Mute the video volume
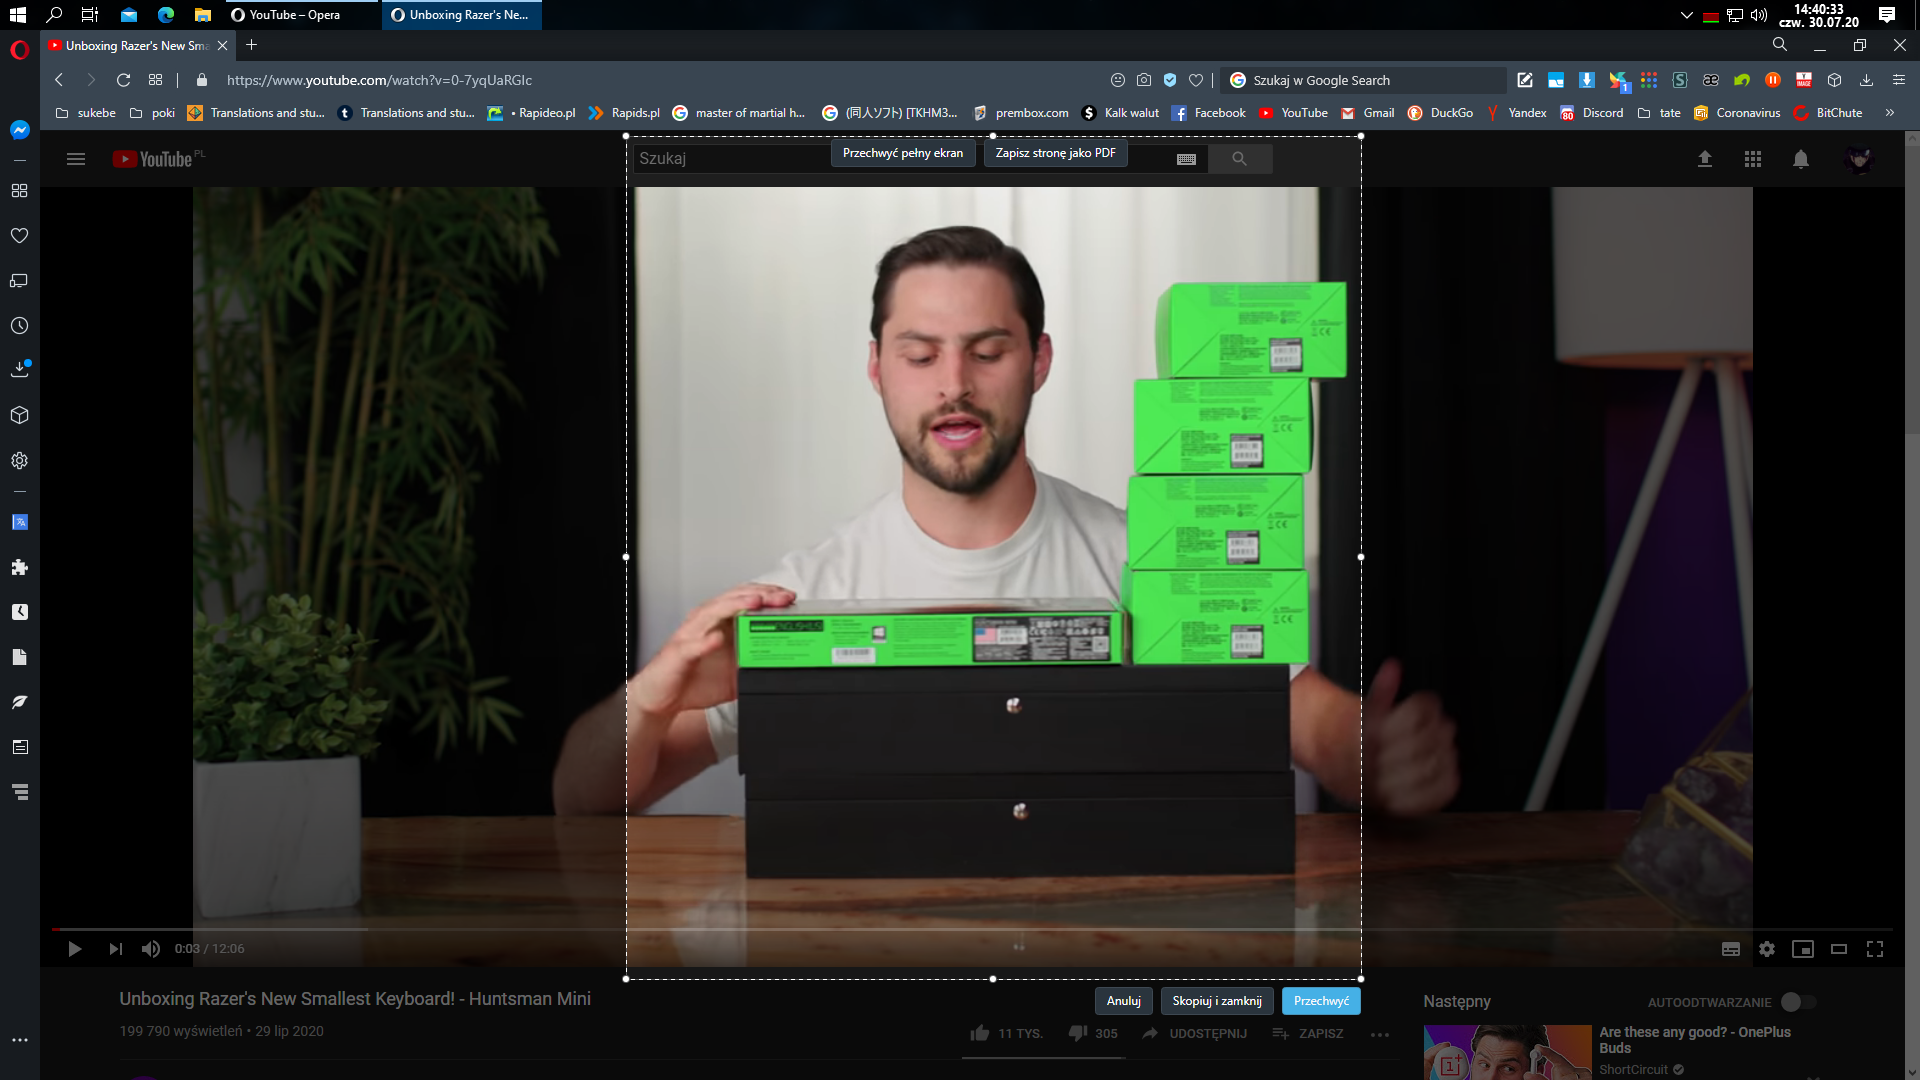 coord(151,949)
